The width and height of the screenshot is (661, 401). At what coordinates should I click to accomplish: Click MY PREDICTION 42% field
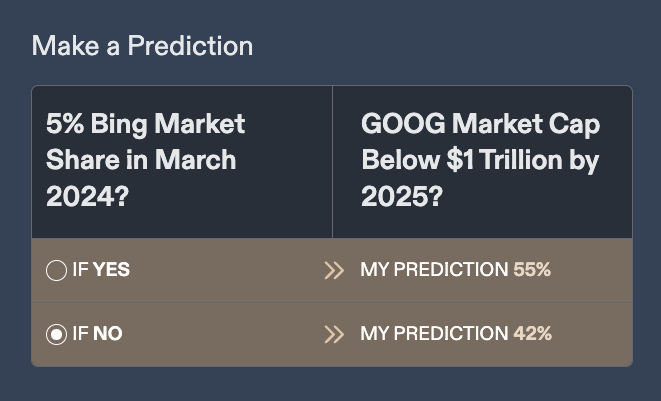click(x=455, y=334)
